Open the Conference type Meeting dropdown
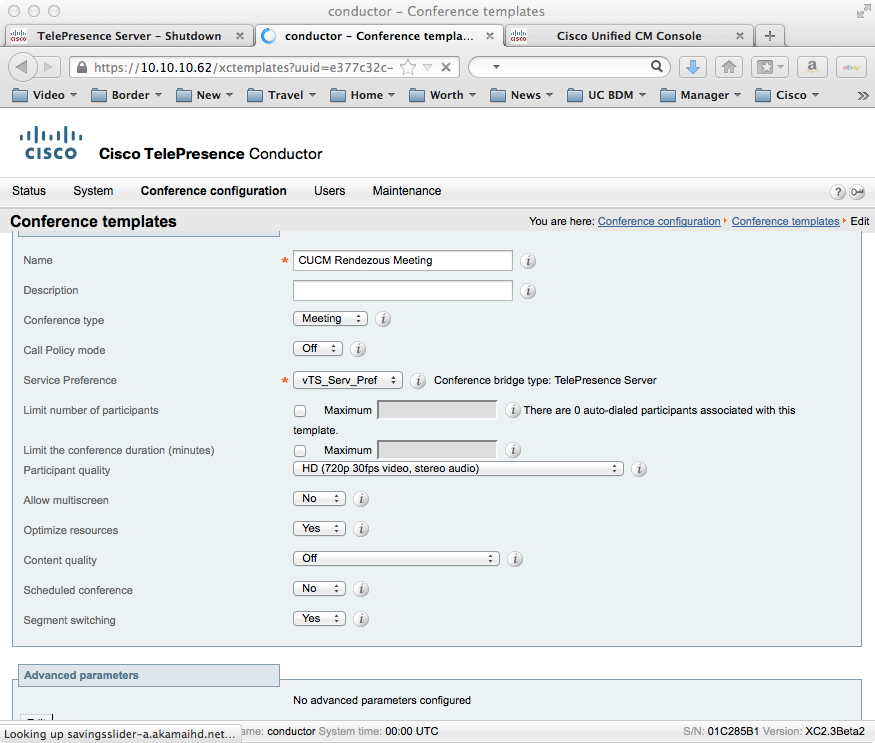The width and height of the screenshot is (875, 743). [330, 318]
